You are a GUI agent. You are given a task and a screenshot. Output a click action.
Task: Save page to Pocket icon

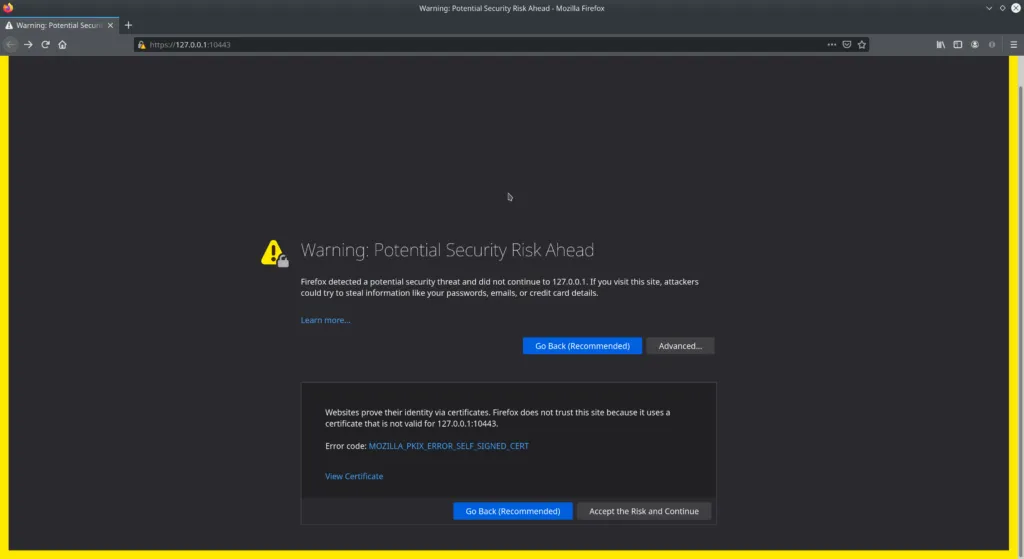coord(846,45)
